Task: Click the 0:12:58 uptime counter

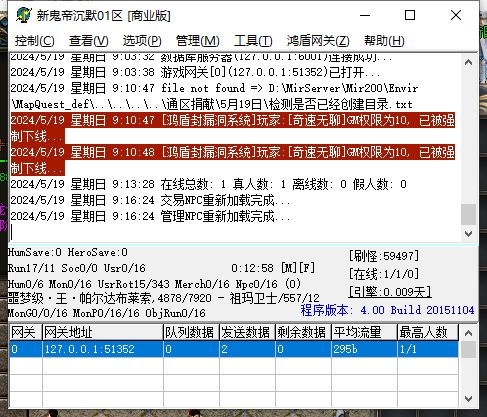Action: pyautogui.click(x=252, y=268)
